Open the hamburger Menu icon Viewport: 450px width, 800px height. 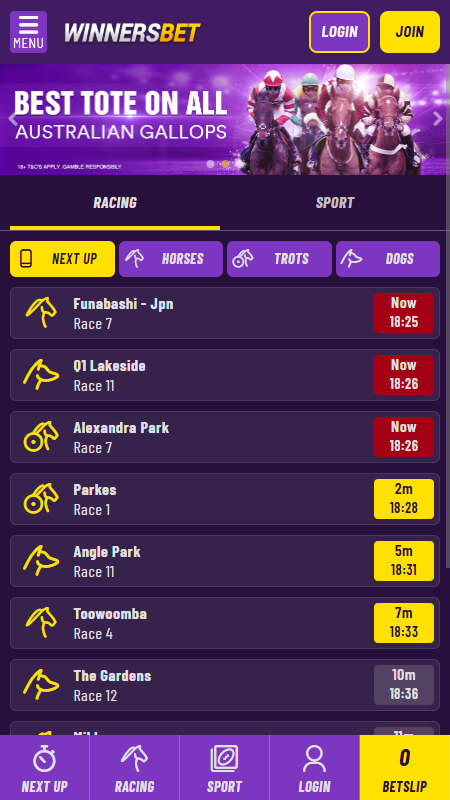[28, 32]
